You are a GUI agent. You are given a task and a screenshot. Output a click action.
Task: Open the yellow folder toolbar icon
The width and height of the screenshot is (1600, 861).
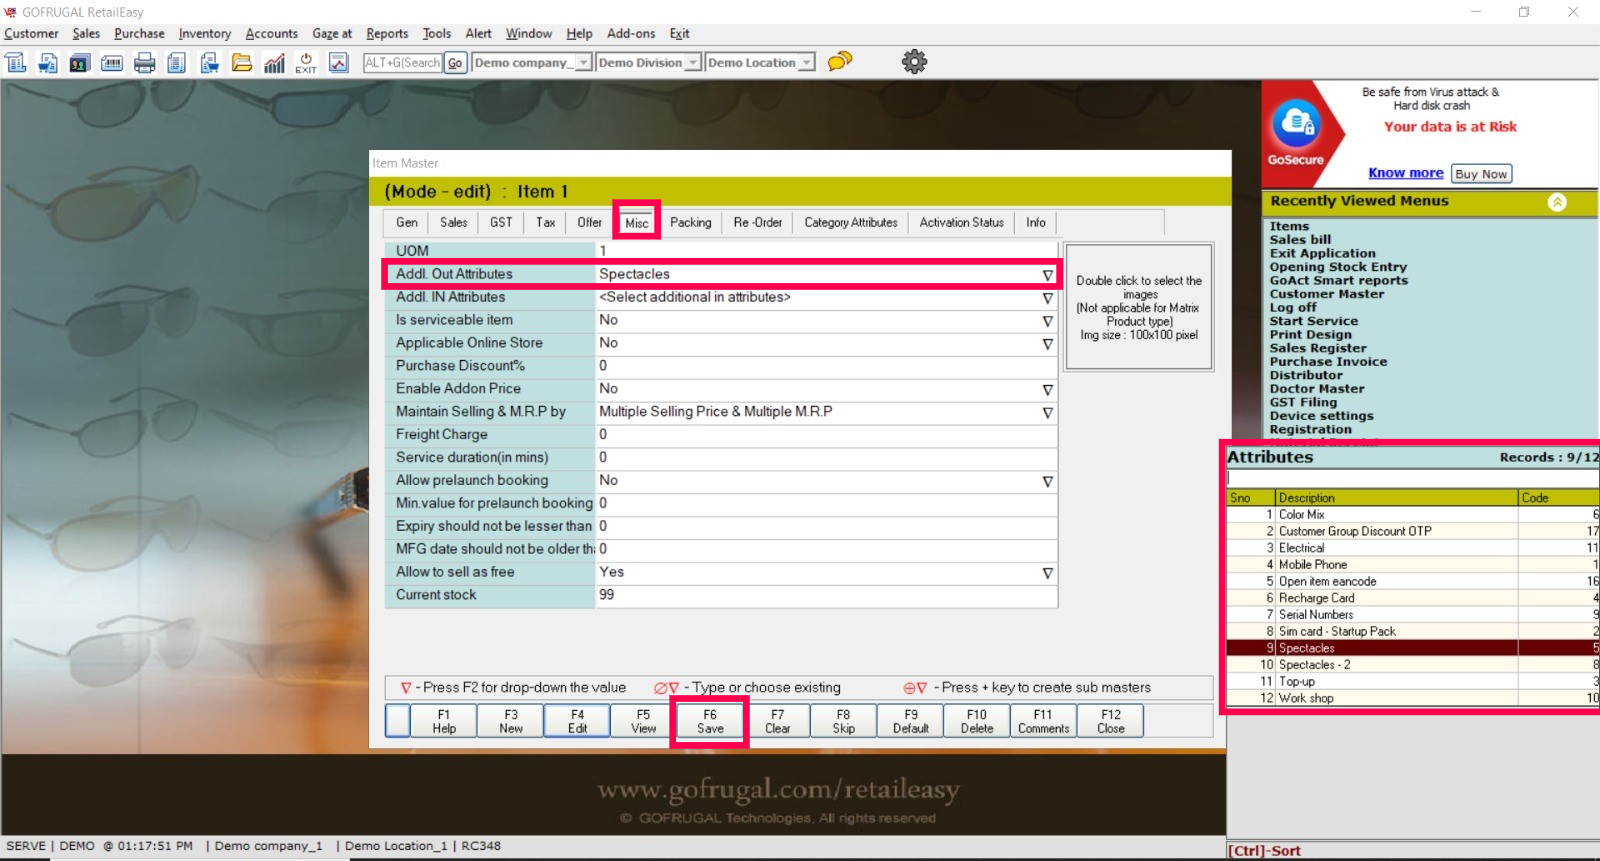[x=242, y=63]
